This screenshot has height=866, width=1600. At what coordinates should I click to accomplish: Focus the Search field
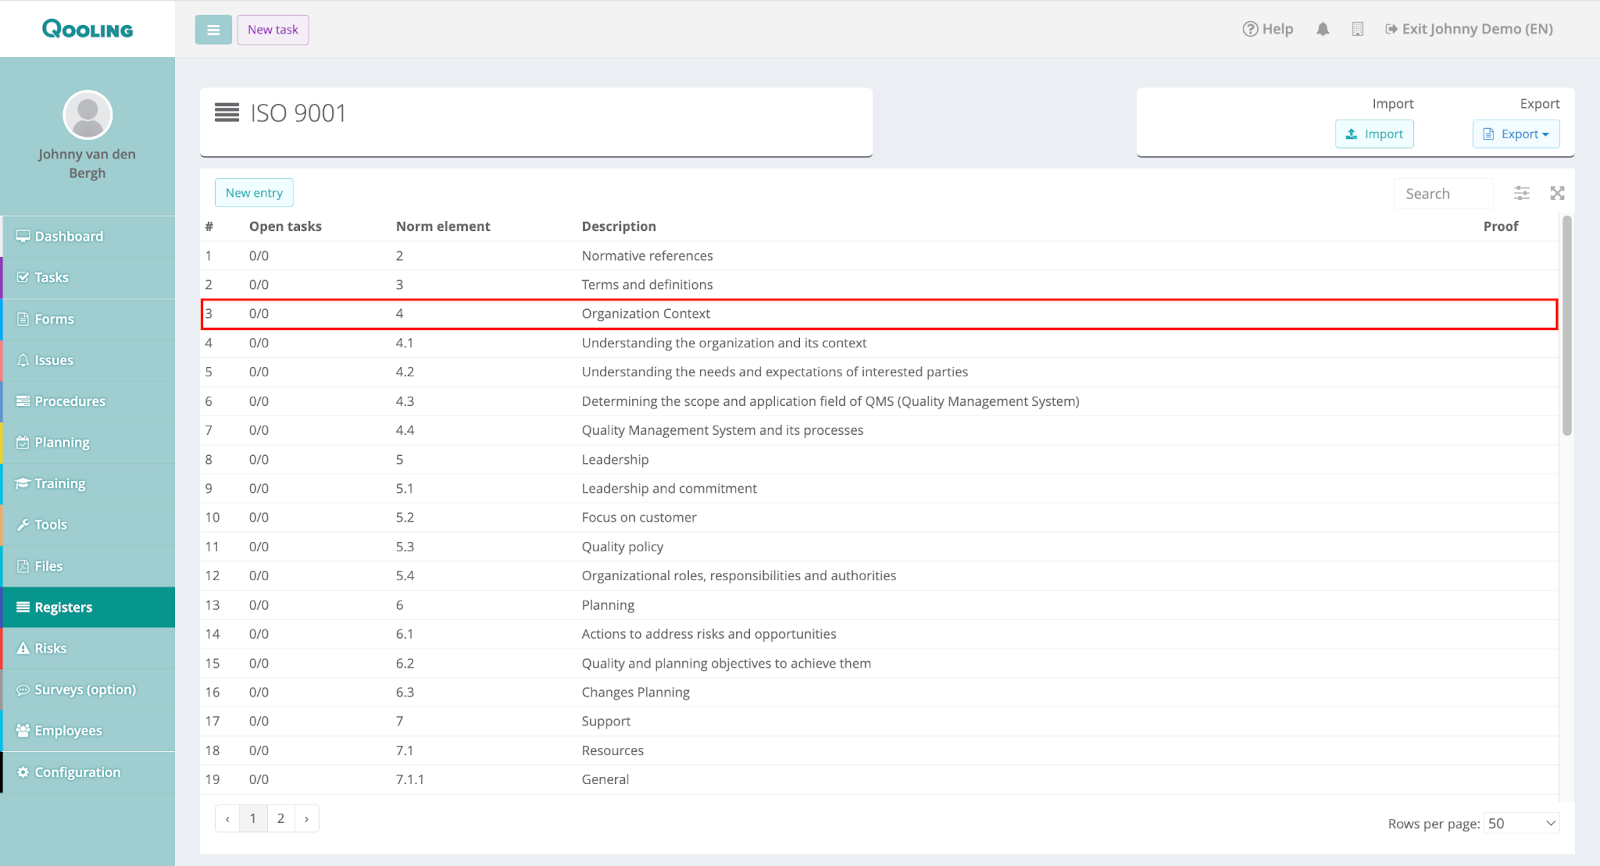[x=1444, y=194]
